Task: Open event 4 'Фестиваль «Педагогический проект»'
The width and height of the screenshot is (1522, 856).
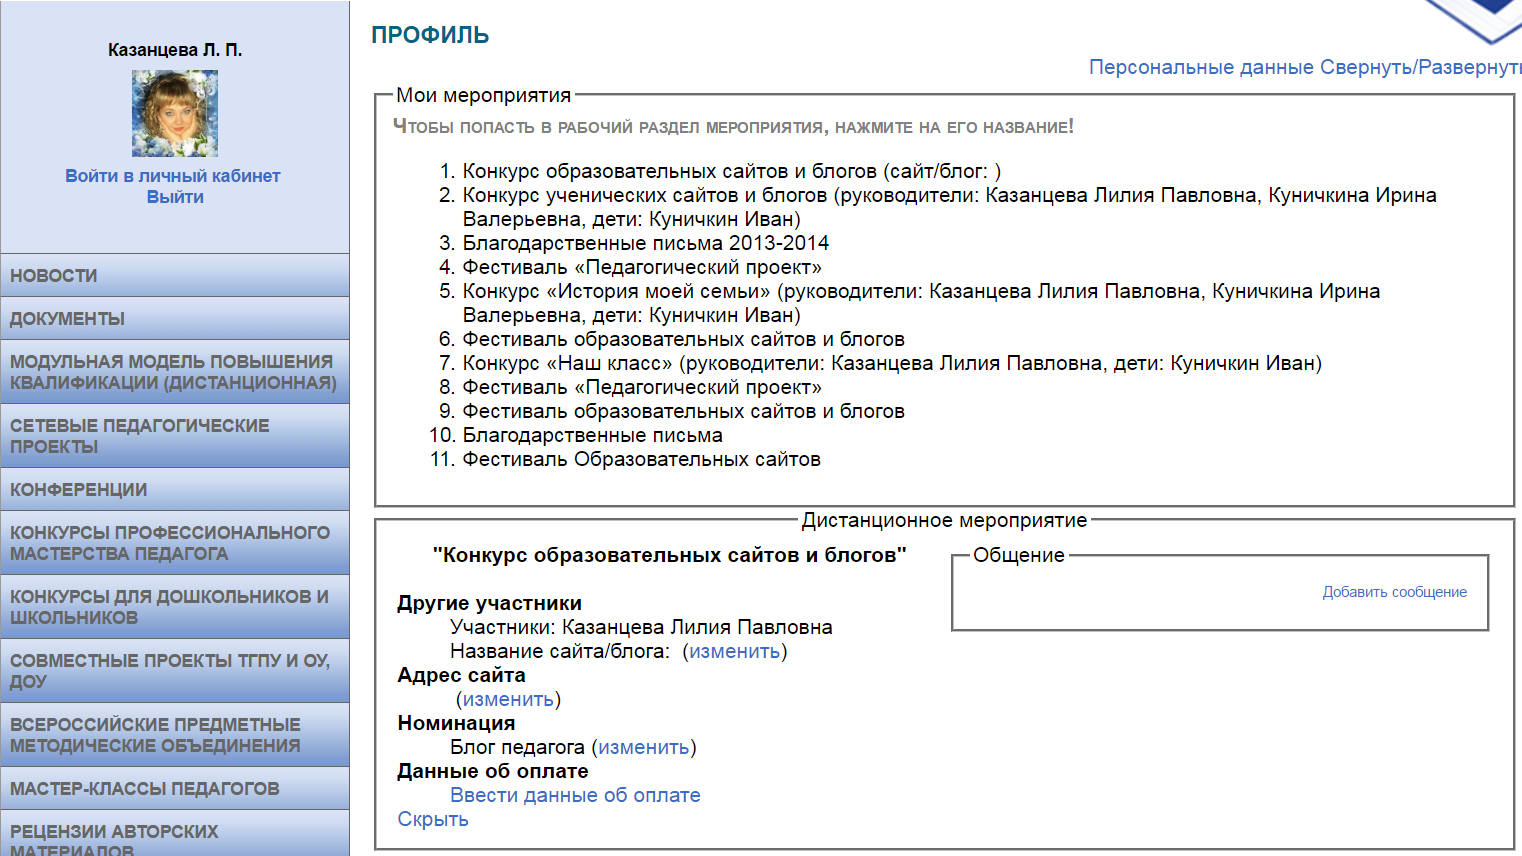Action: (x=642, y=267)
